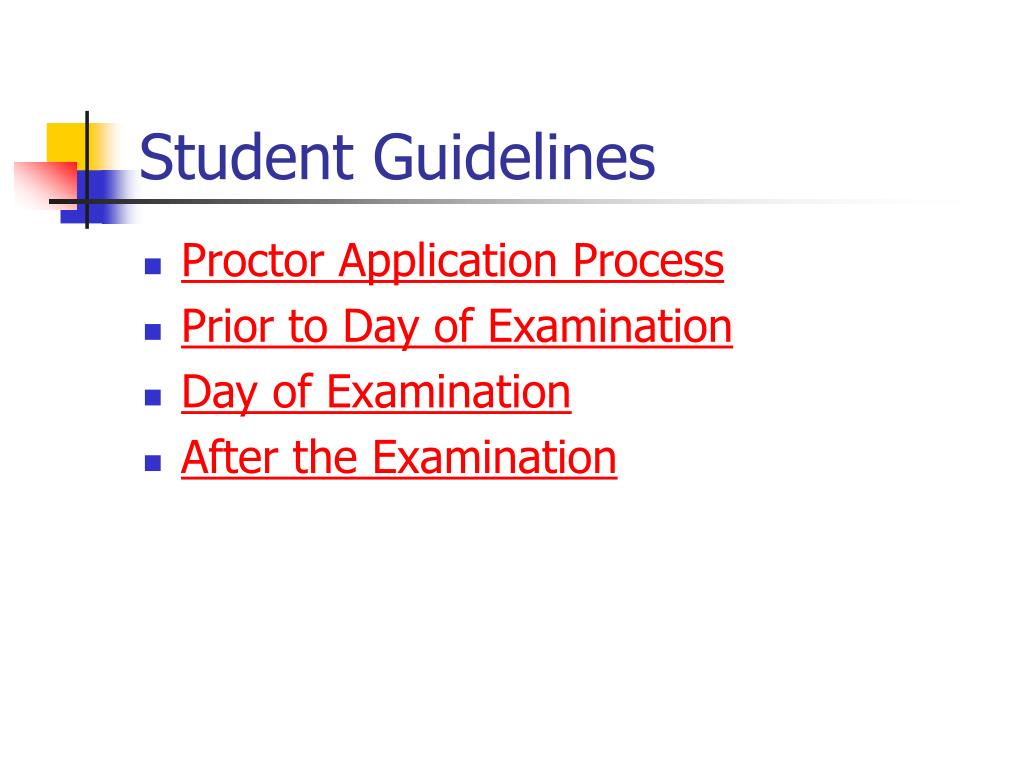Select the bullet beside After the Examination
Viewport: 1024px width, 768px height.
[x=153, y=463]
